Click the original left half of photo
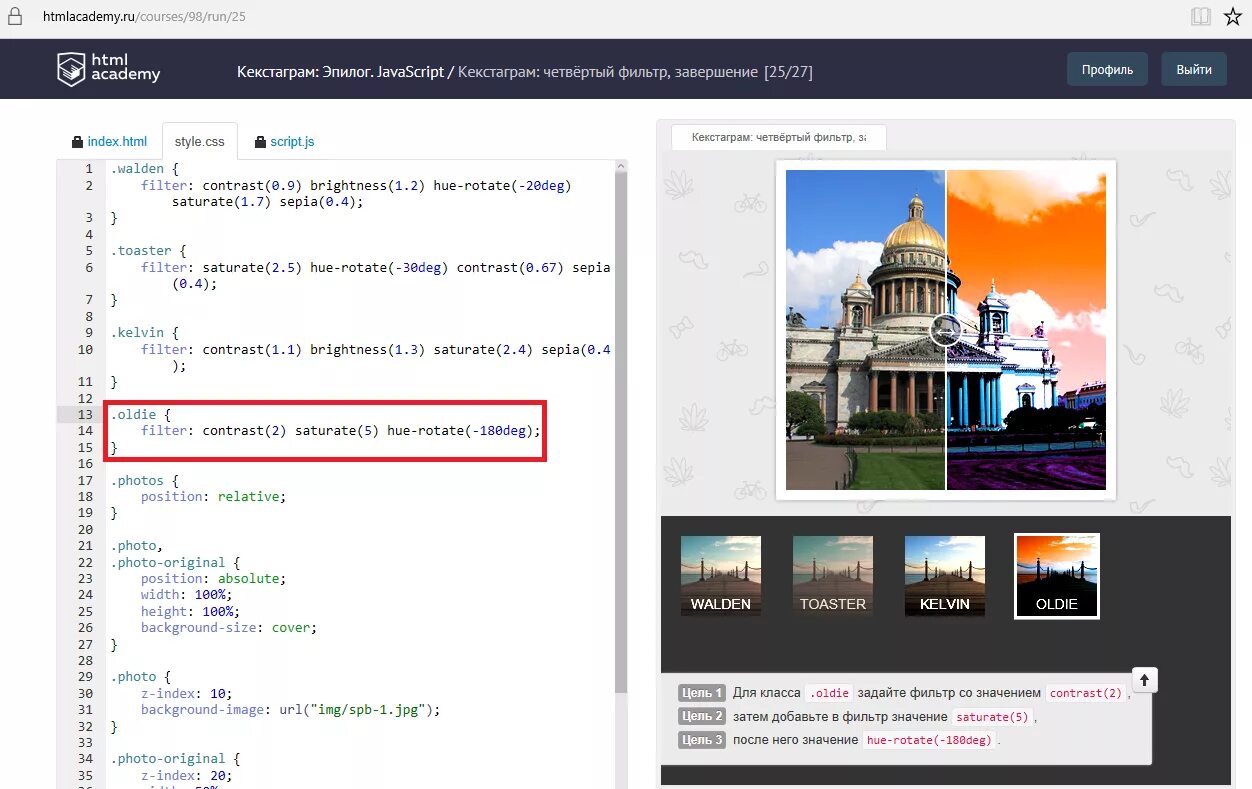 (x=865, y=330)
